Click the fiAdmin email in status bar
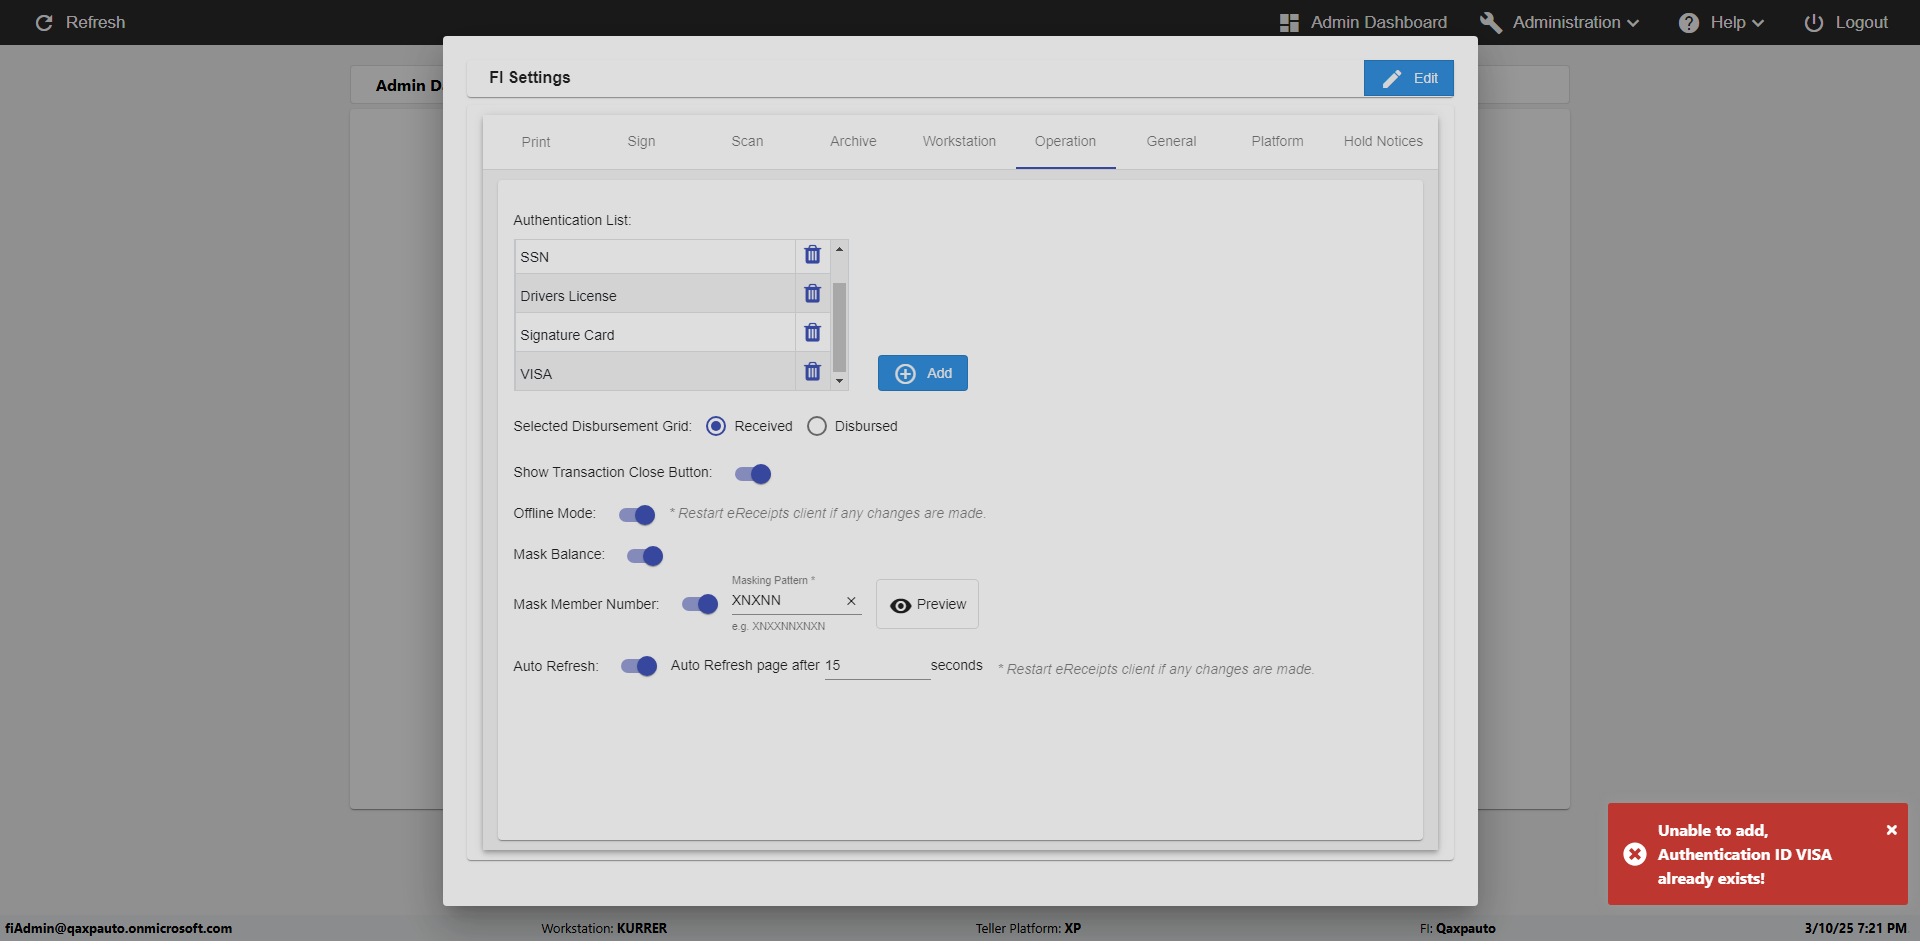 point(118,928)
